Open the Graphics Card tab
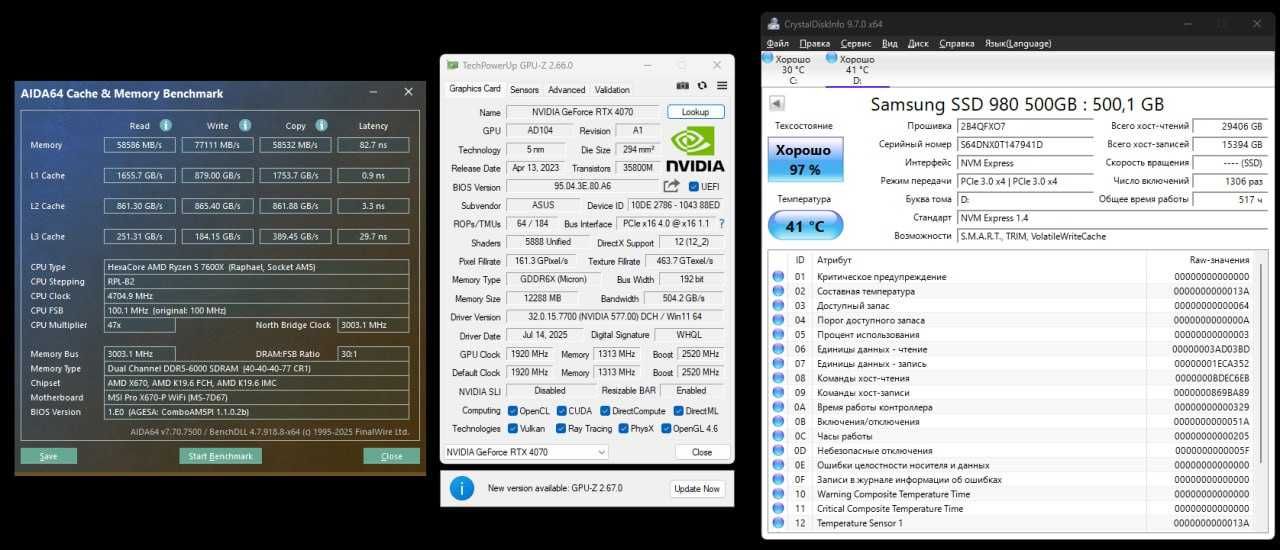1280x550 pixels. coord(475,89)
